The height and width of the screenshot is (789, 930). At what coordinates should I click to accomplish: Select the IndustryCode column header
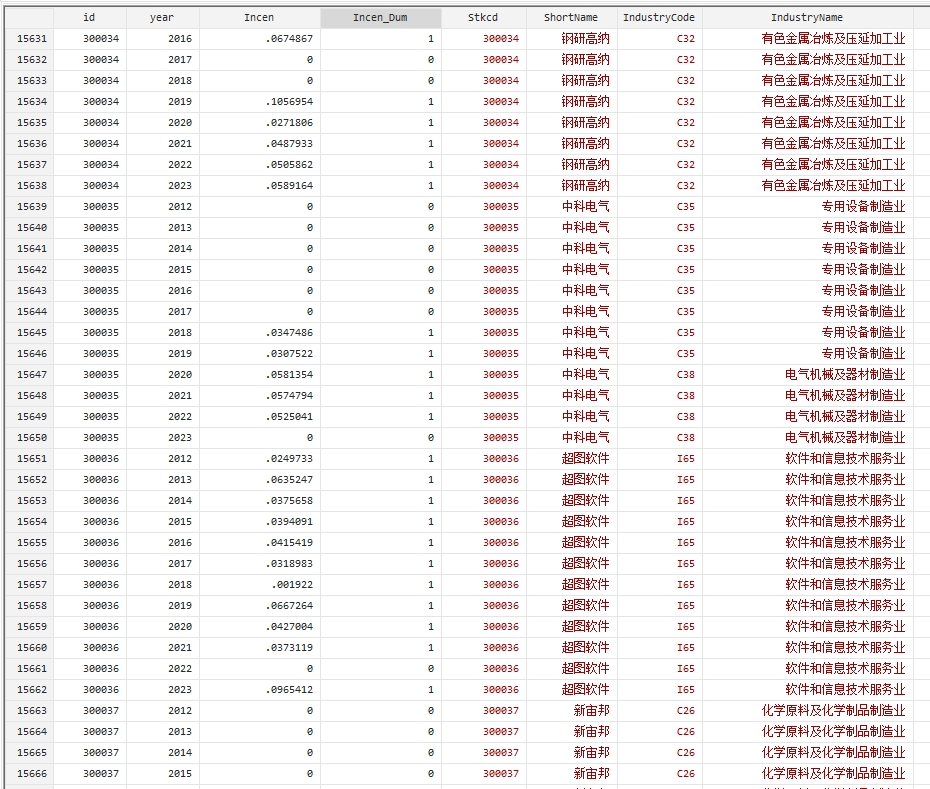pos(659,17)
